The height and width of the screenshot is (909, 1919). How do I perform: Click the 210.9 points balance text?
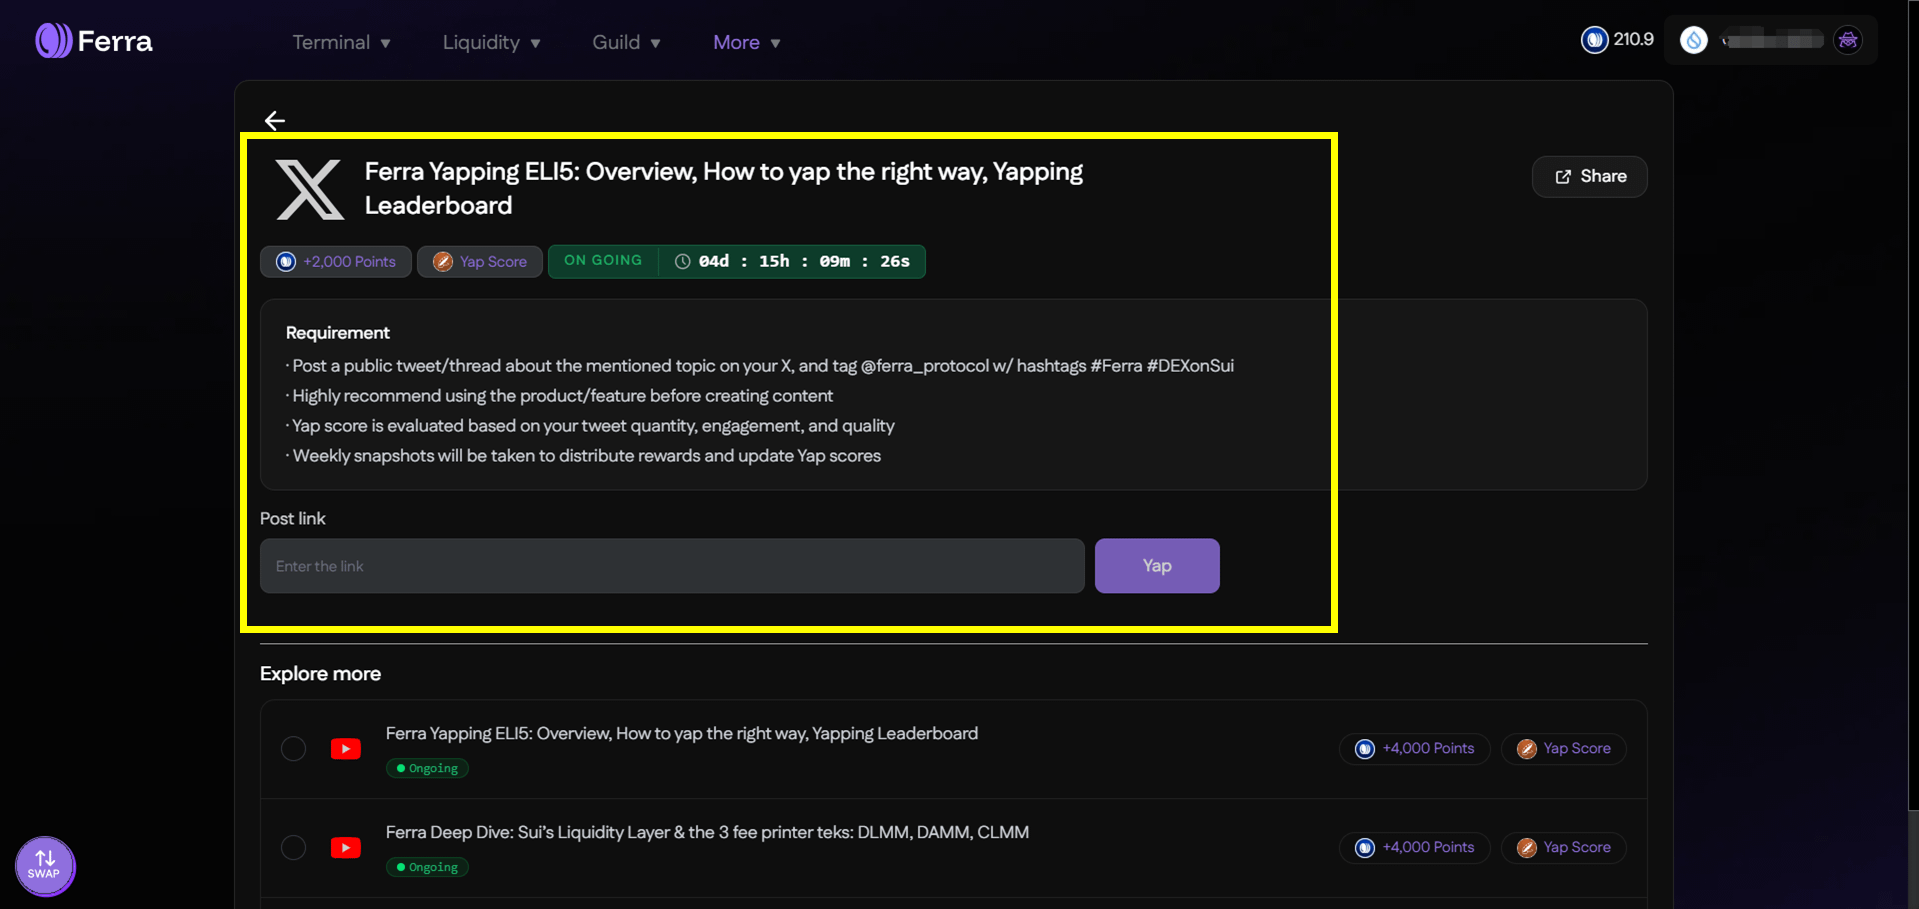[x=1633, y=39]
